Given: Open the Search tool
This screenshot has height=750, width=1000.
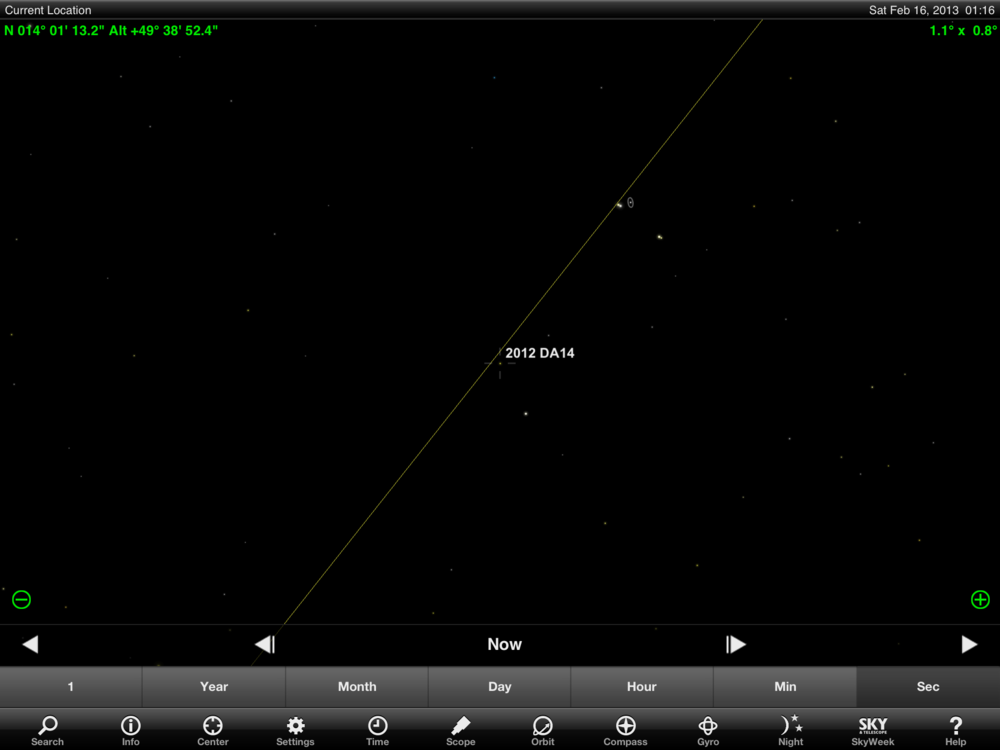Looking at the screenshot, I should 47,729.
